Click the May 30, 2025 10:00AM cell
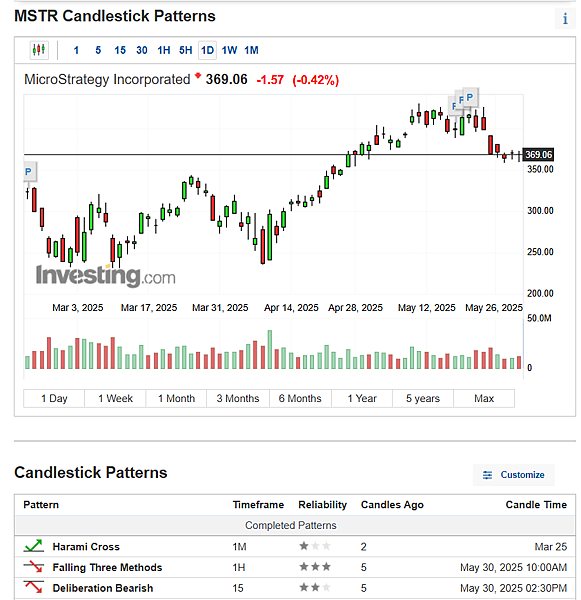 click(x=513, y=567)
